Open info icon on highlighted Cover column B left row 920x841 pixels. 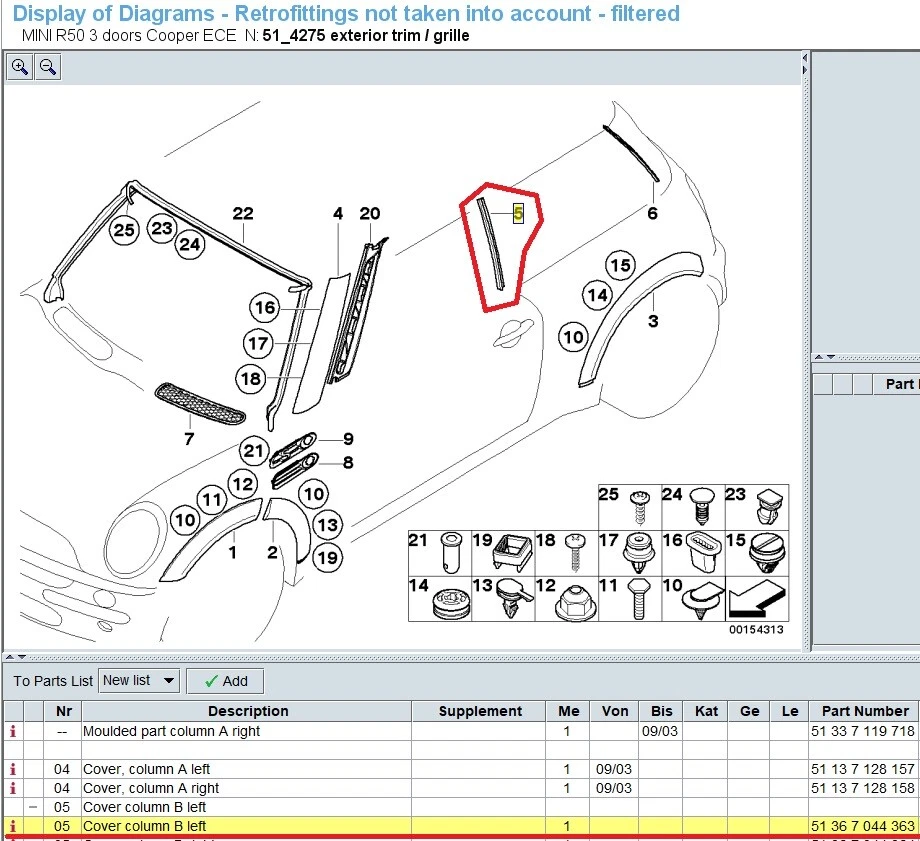click(x=12, y=826)
